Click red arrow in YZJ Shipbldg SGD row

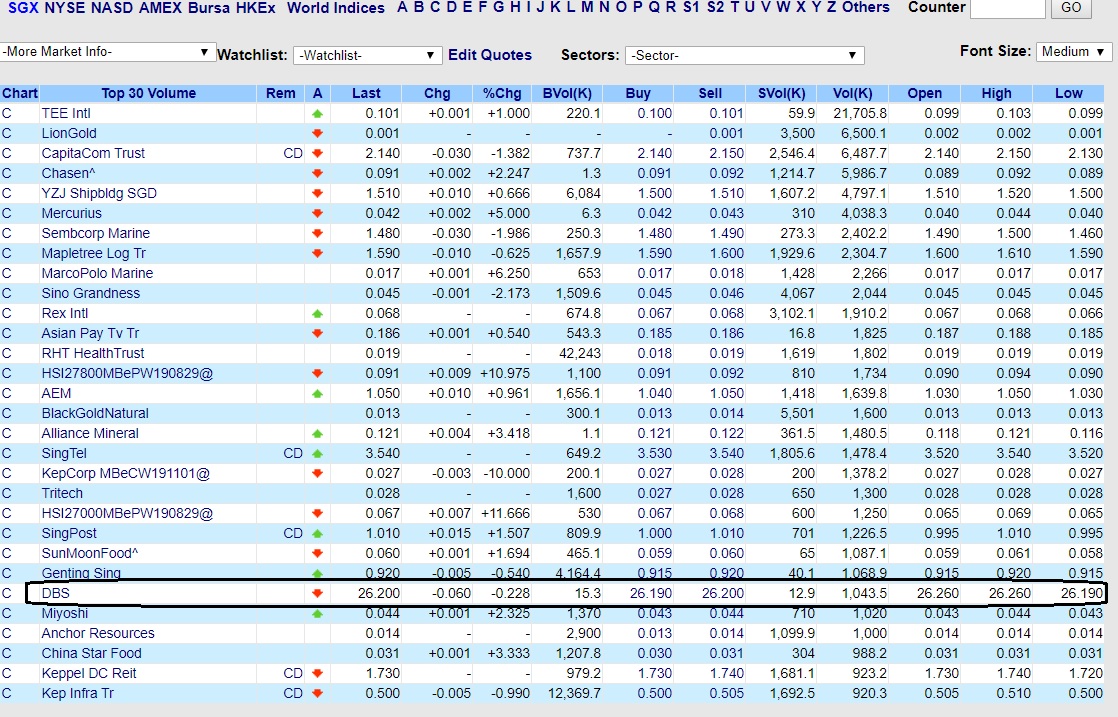click(317, 193)
